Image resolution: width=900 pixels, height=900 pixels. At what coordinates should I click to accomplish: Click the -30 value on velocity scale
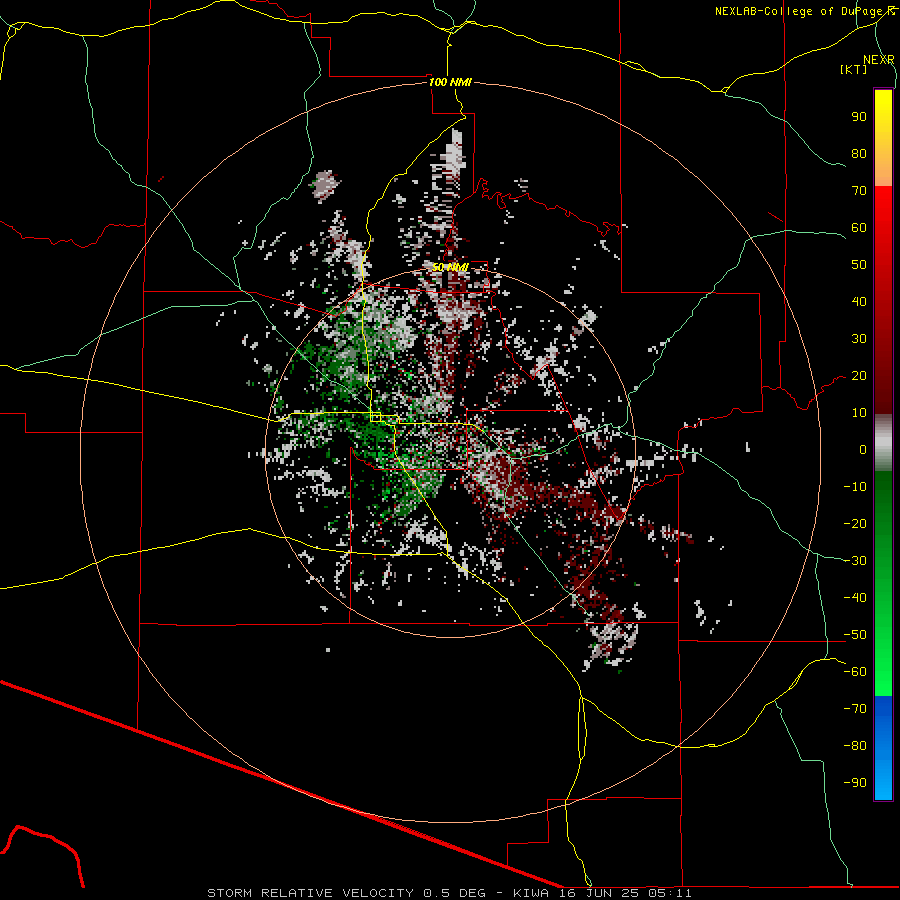click(x=855, y=561)
